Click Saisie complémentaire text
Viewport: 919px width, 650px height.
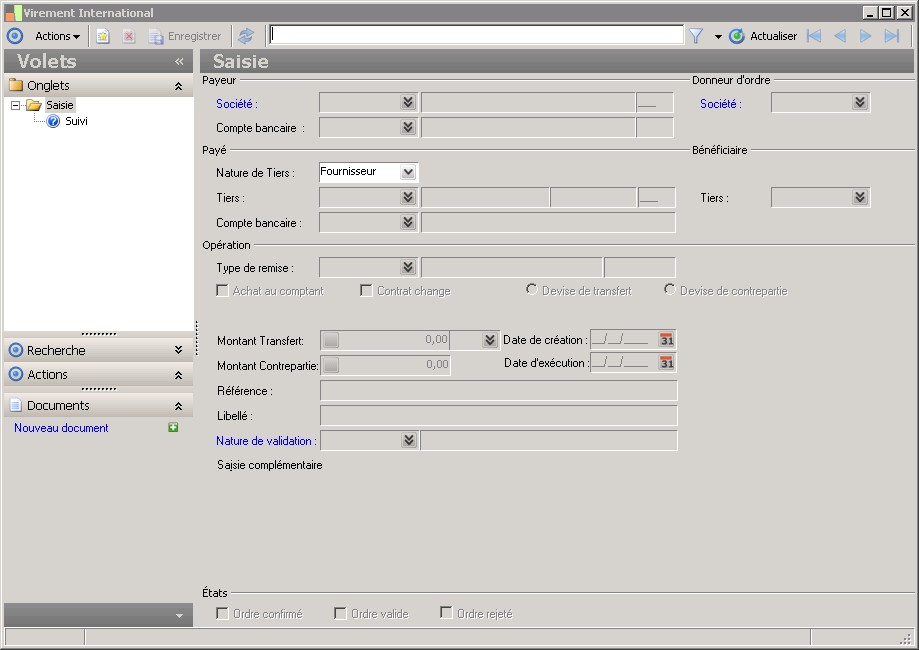pyautogui.click(x=270, y=465)
